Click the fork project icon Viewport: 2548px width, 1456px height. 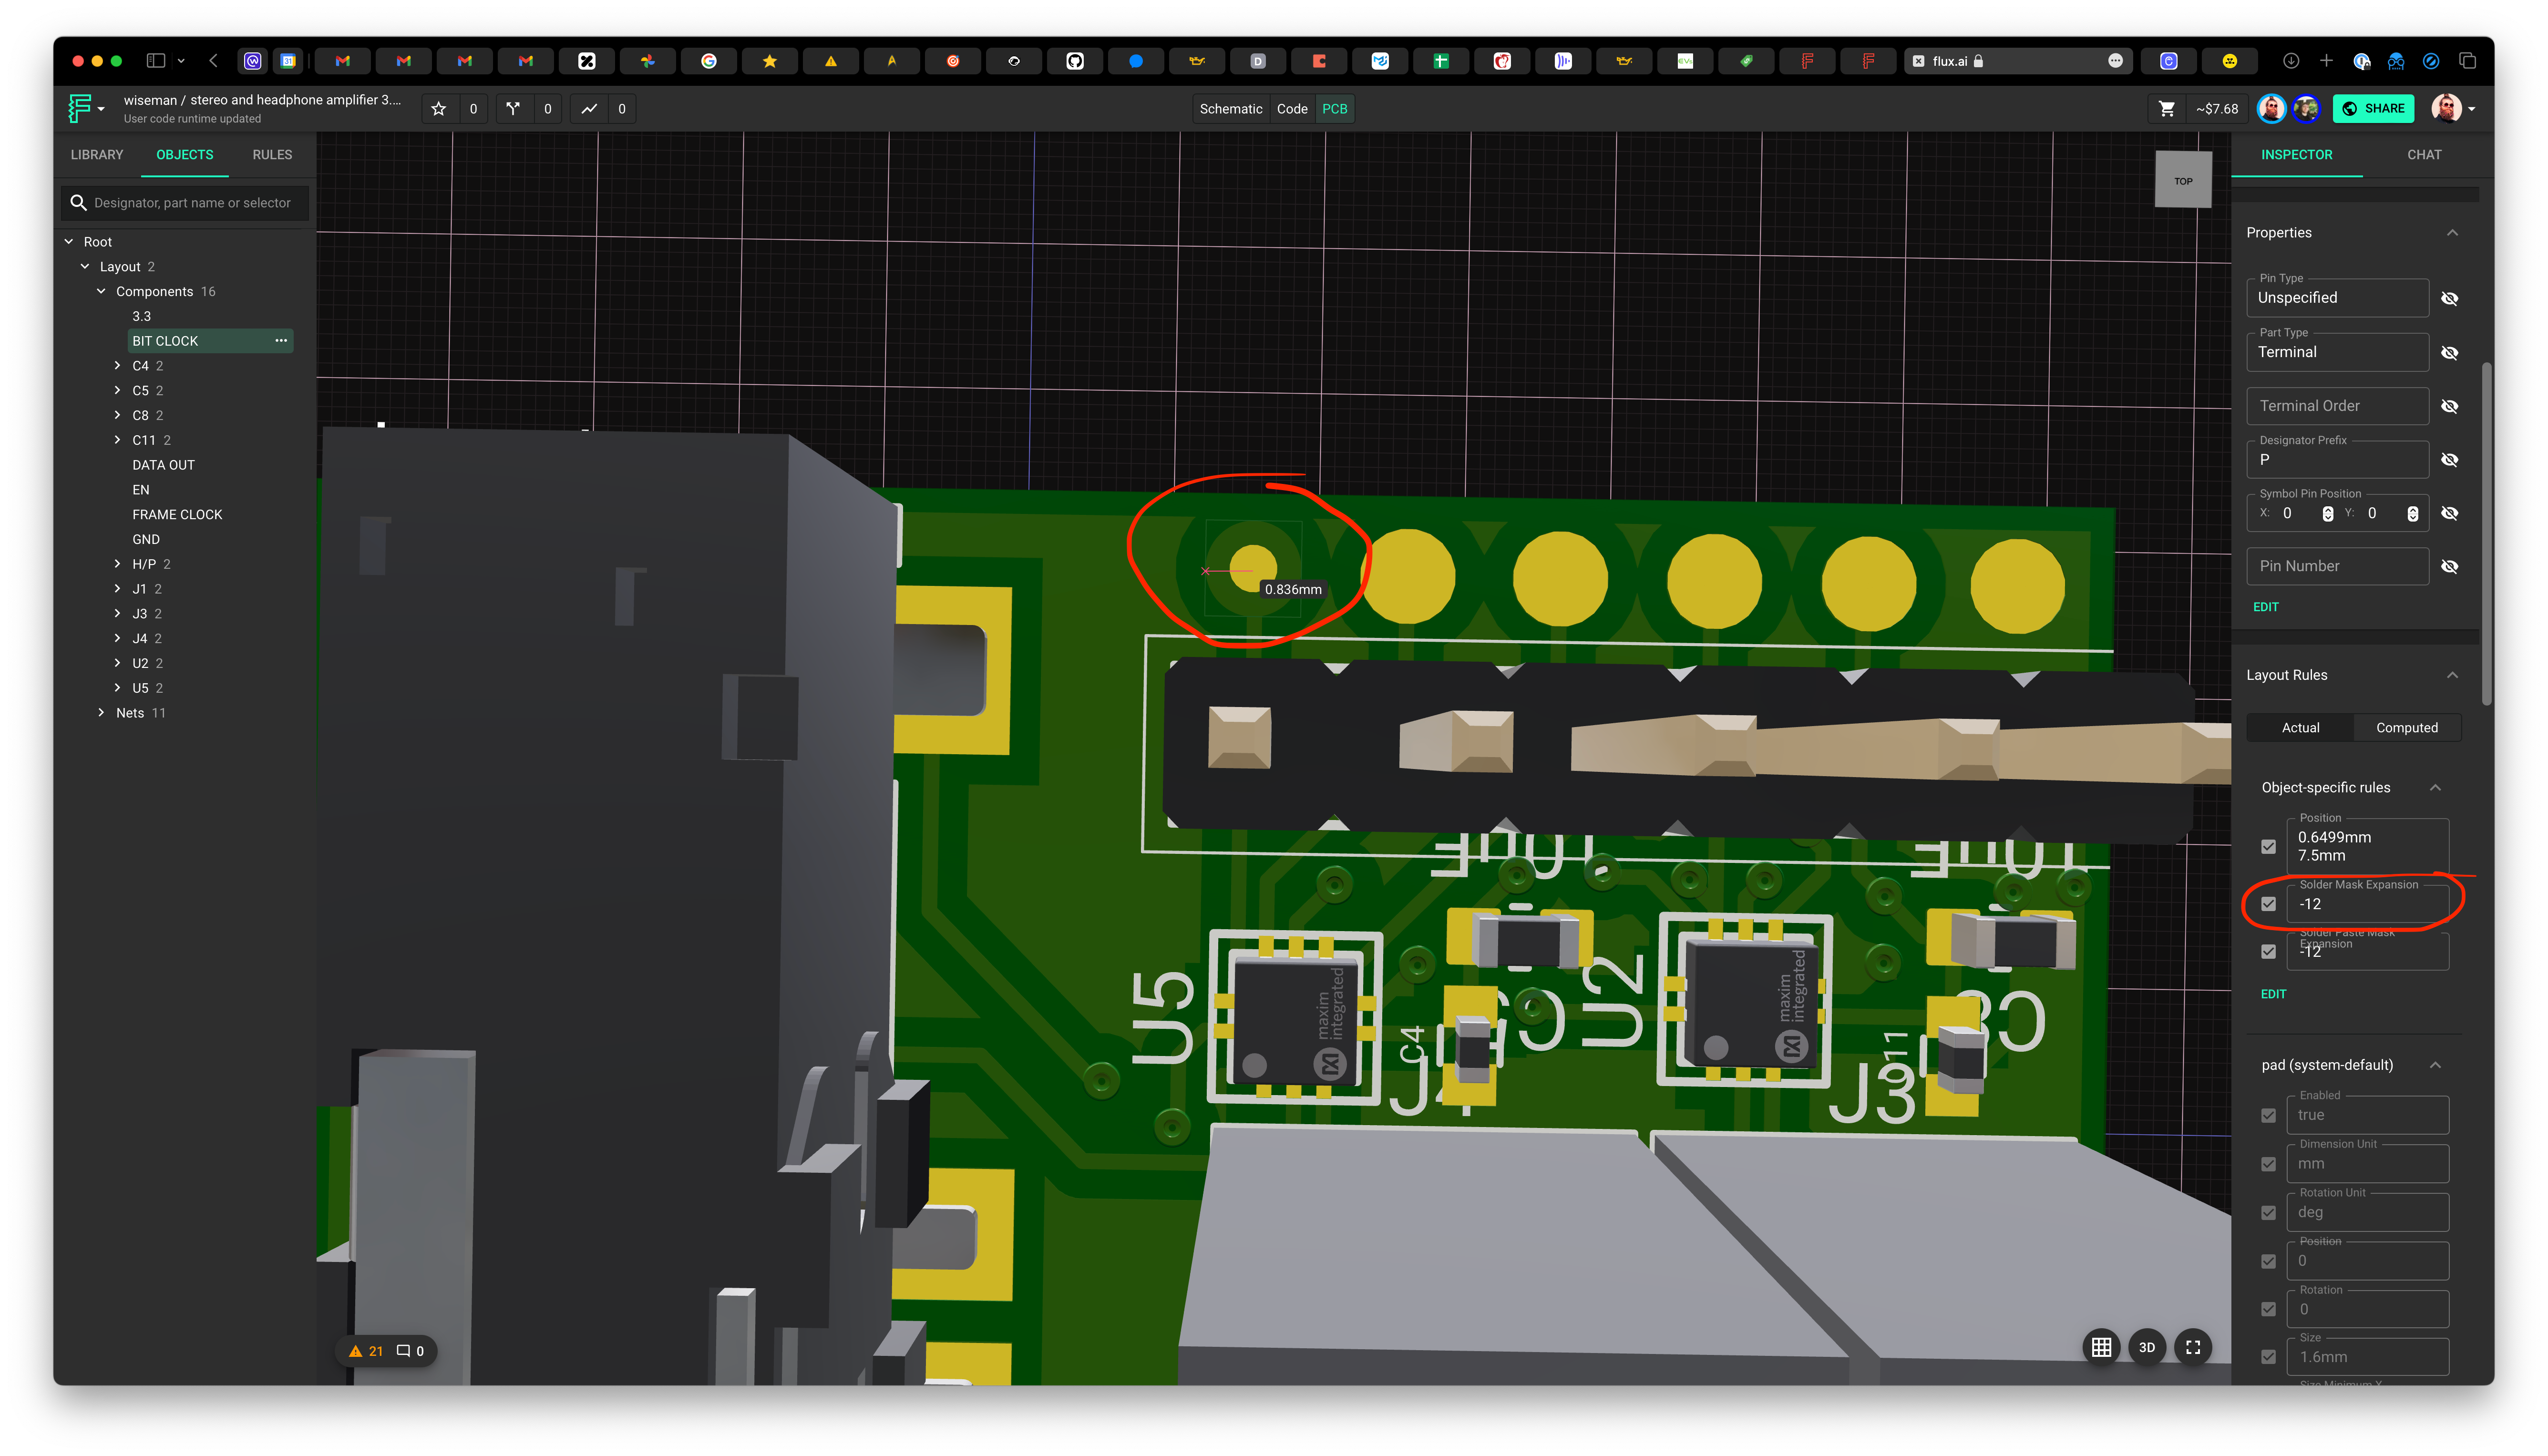pos(513,109)
